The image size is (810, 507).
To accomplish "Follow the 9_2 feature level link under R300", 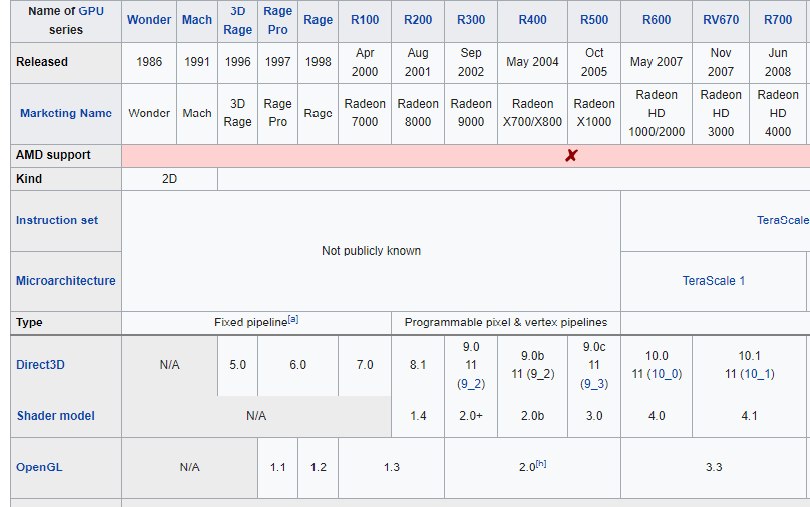I will tap(471, 384).
